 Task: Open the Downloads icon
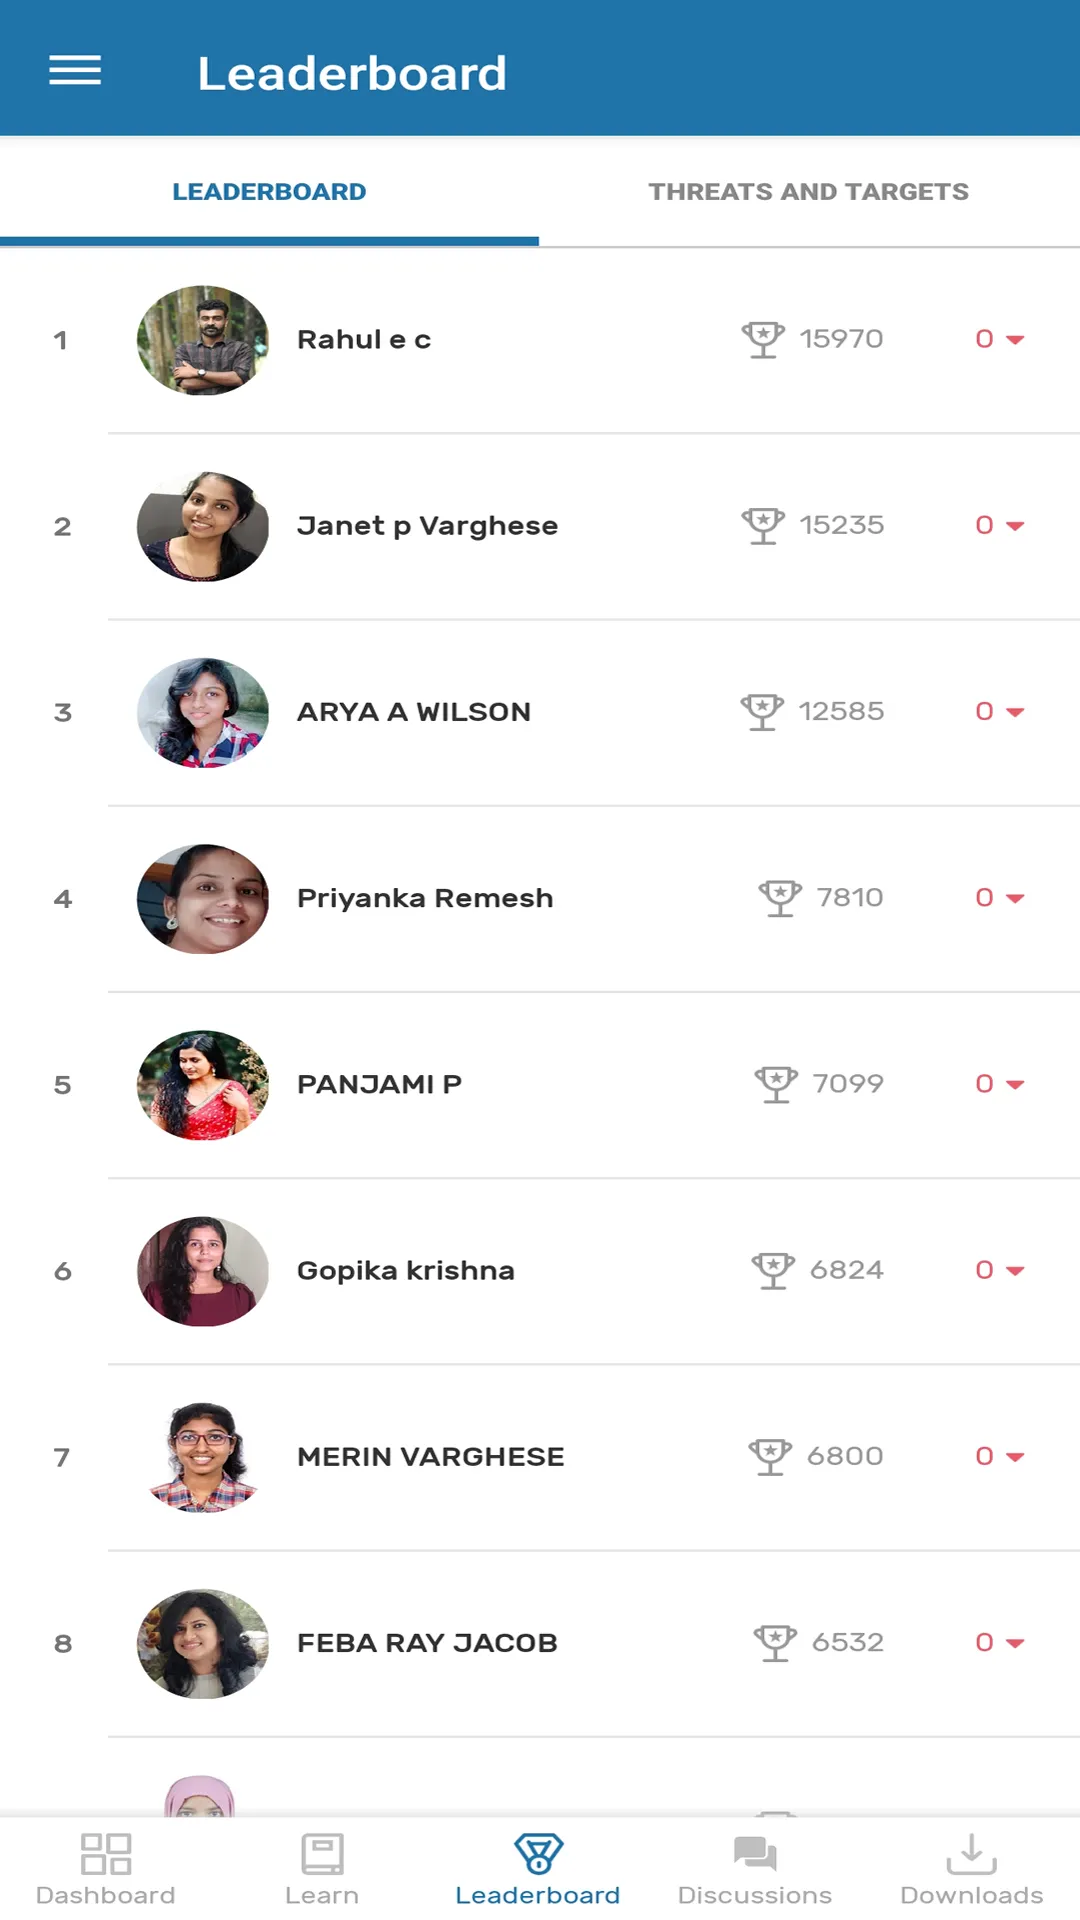click(x=971, y=1853)
